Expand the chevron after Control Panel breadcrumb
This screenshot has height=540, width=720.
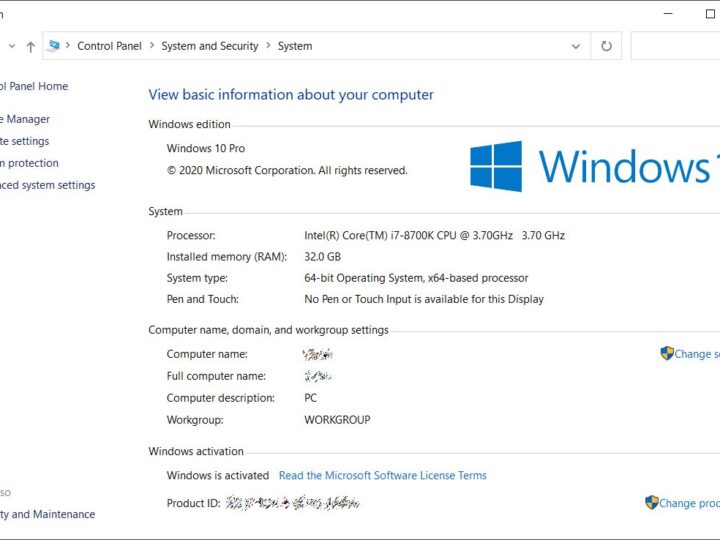tap(151, 46)
